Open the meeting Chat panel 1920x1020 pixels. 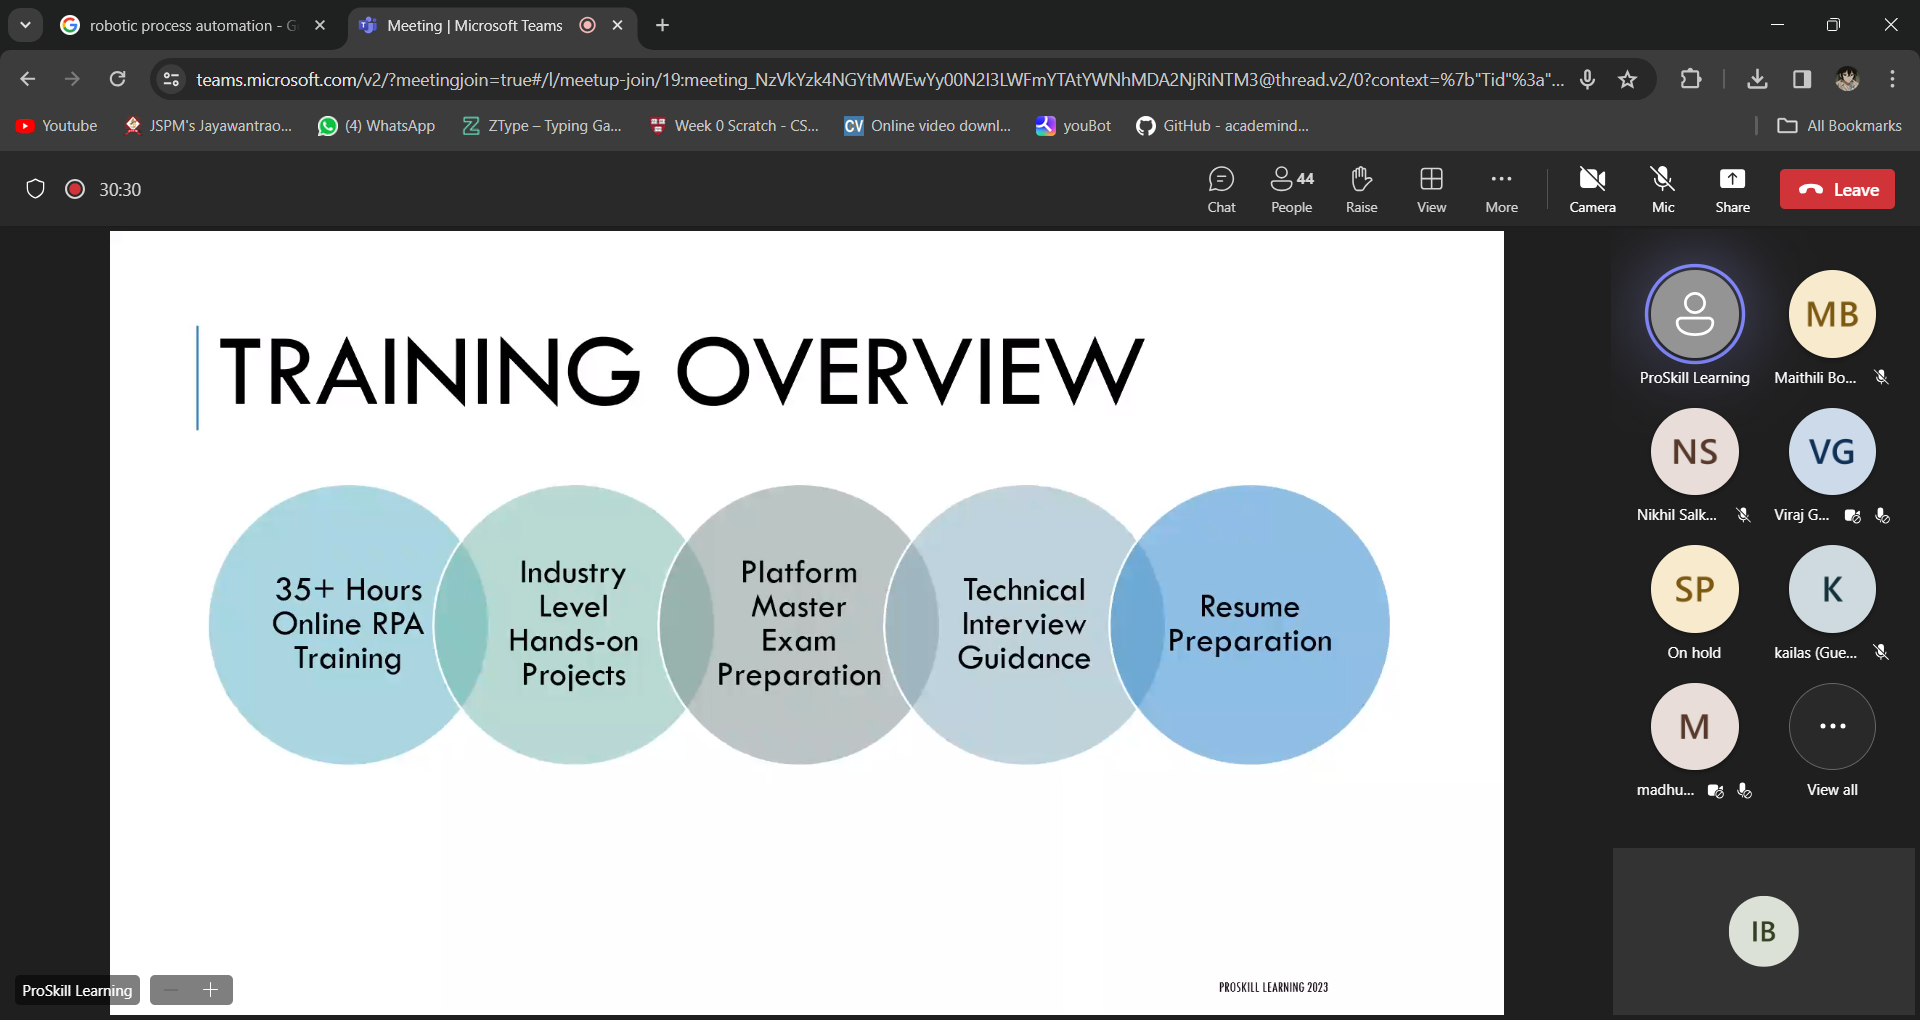point(1221,189)
